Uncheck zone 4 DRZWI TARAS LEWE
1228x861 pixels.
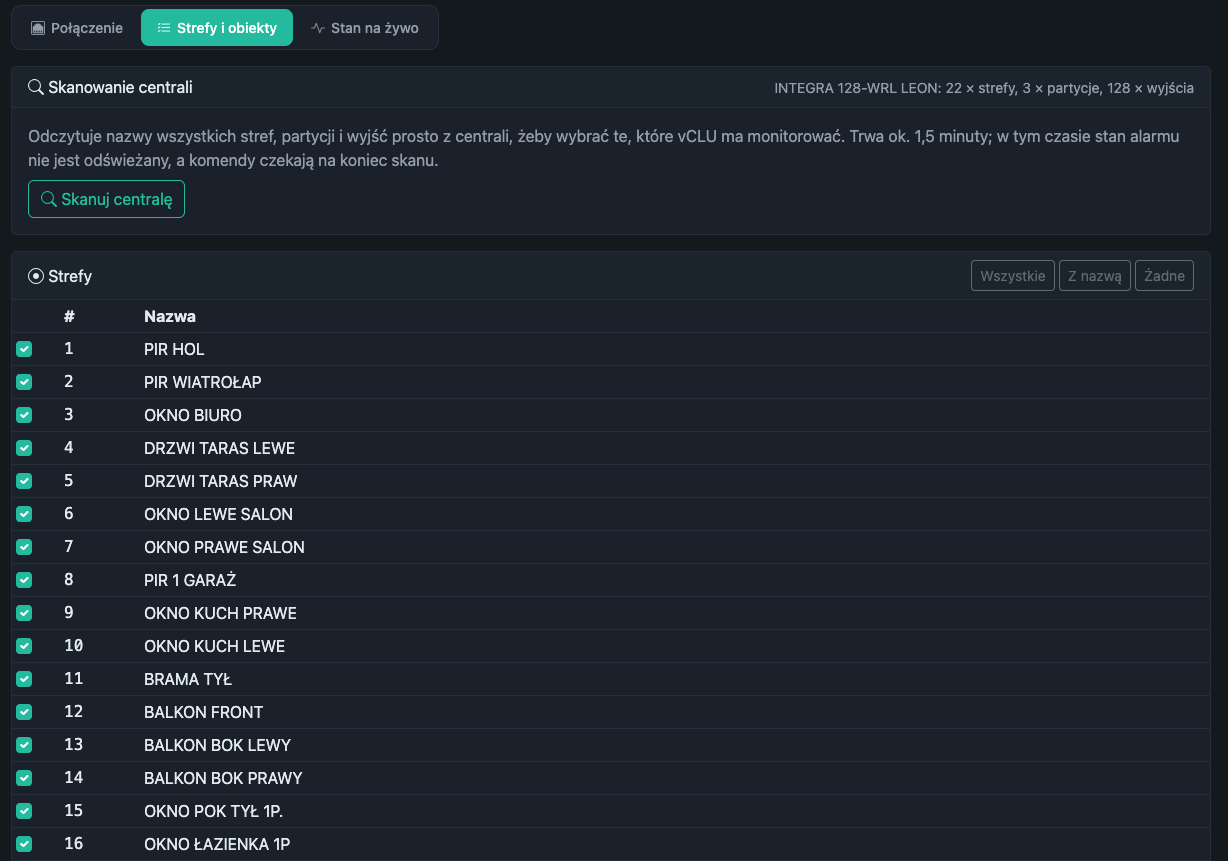coord(24,448)
